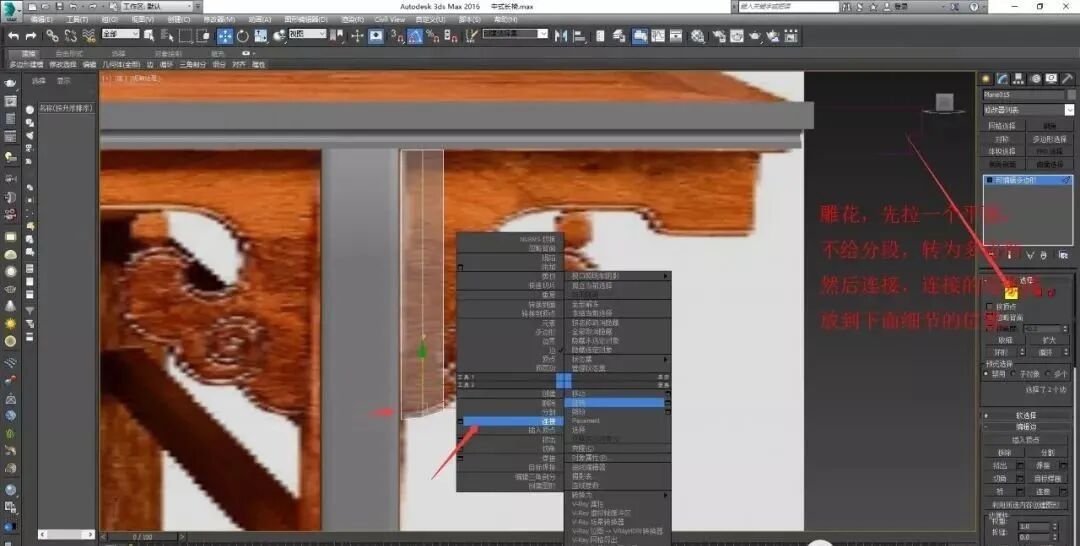Click the Configure Modifier Sets stack icon
Viewport: 1080px width, 546px height.
[x=1062, y=255]
